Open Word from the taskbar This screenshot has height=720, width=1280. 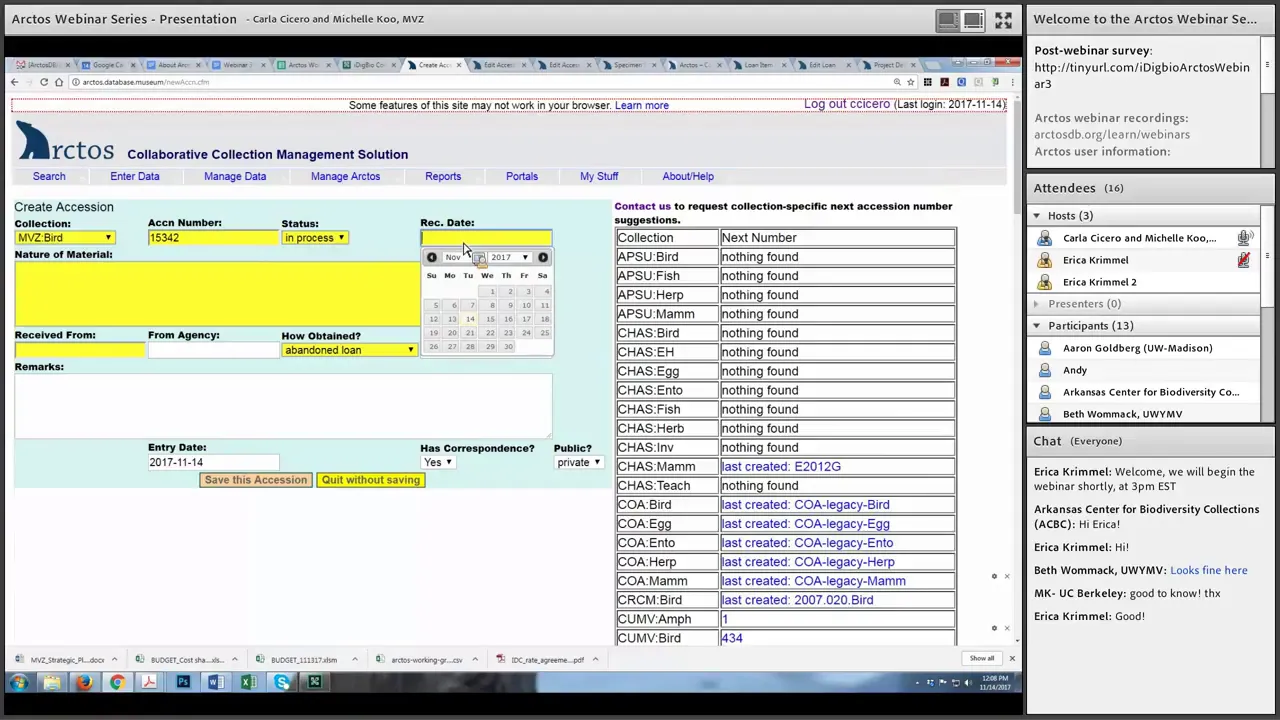click(216, 682)
